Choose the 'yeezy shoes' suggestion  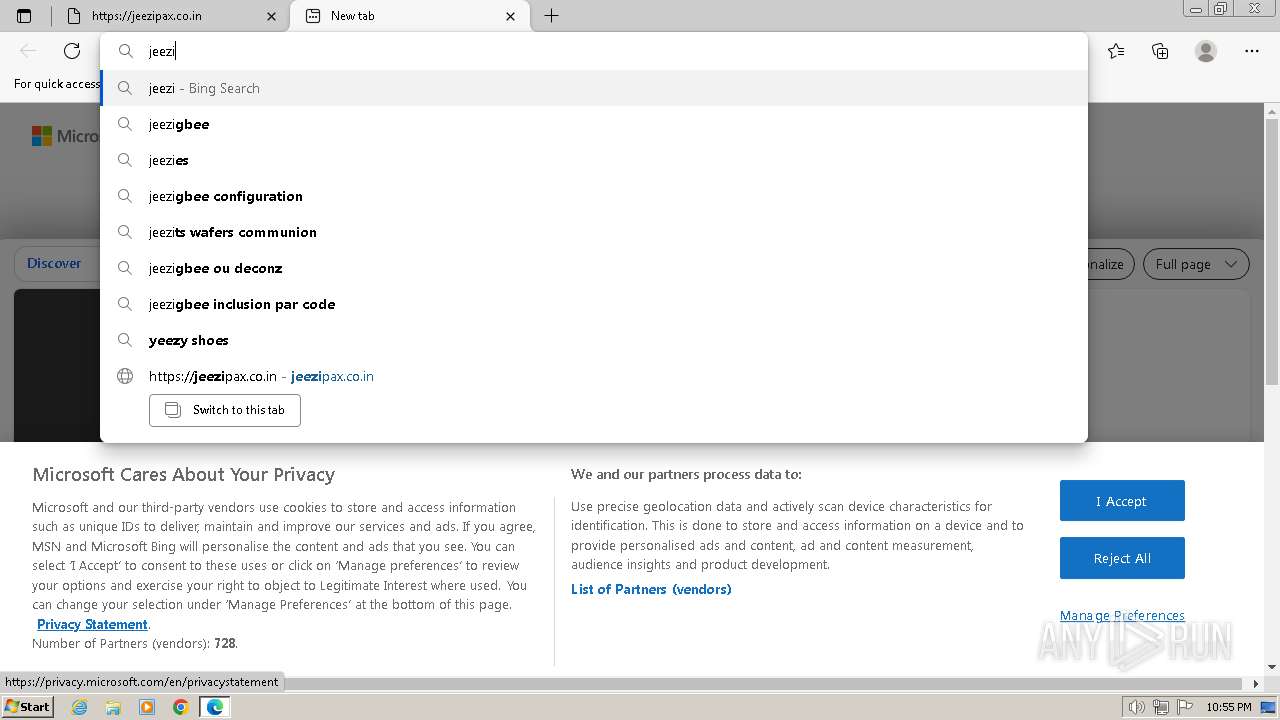click(594, 340)
